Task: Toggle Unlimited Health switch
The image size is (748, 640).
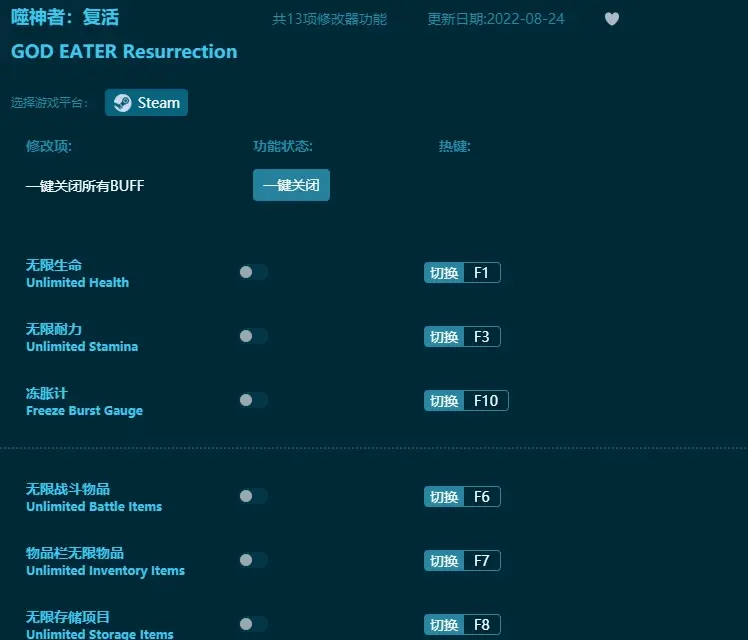Action: (253, 272)
